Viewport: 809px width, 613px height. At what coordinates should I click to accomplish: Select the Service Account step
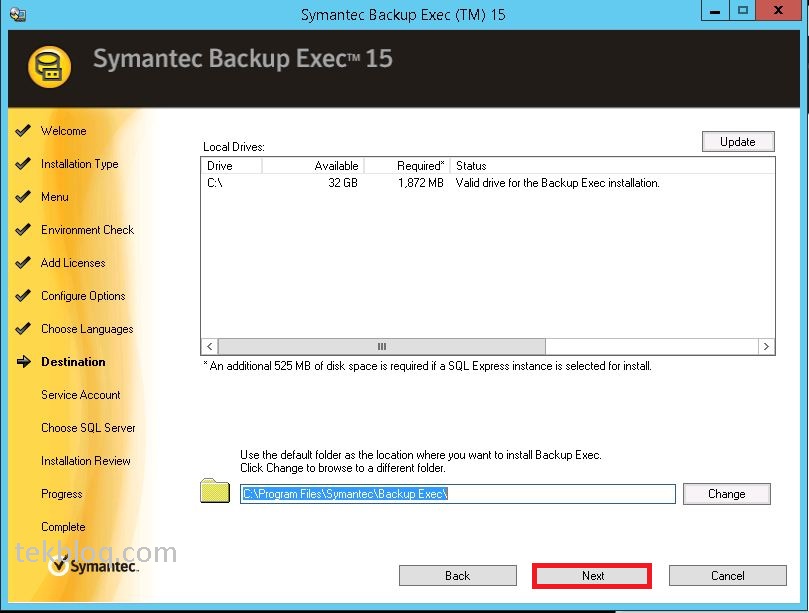click(x=80, y=395)
